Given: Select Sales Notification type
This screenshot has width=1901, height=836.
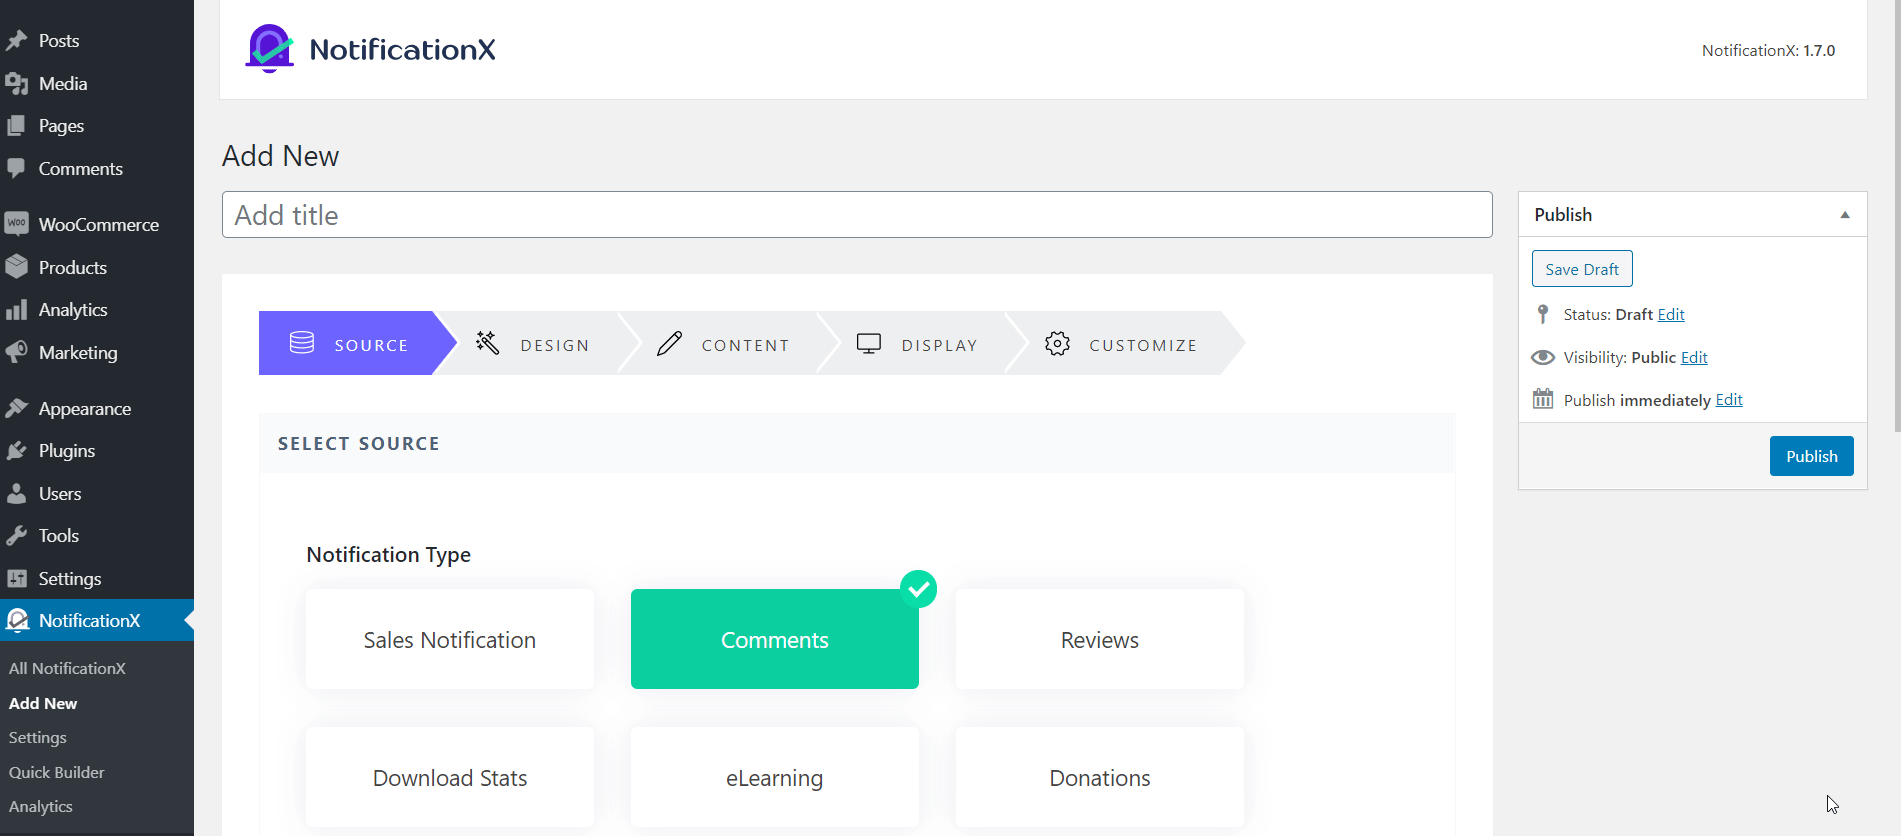Looking at the screenshot, I should click(x=450, y=639).
